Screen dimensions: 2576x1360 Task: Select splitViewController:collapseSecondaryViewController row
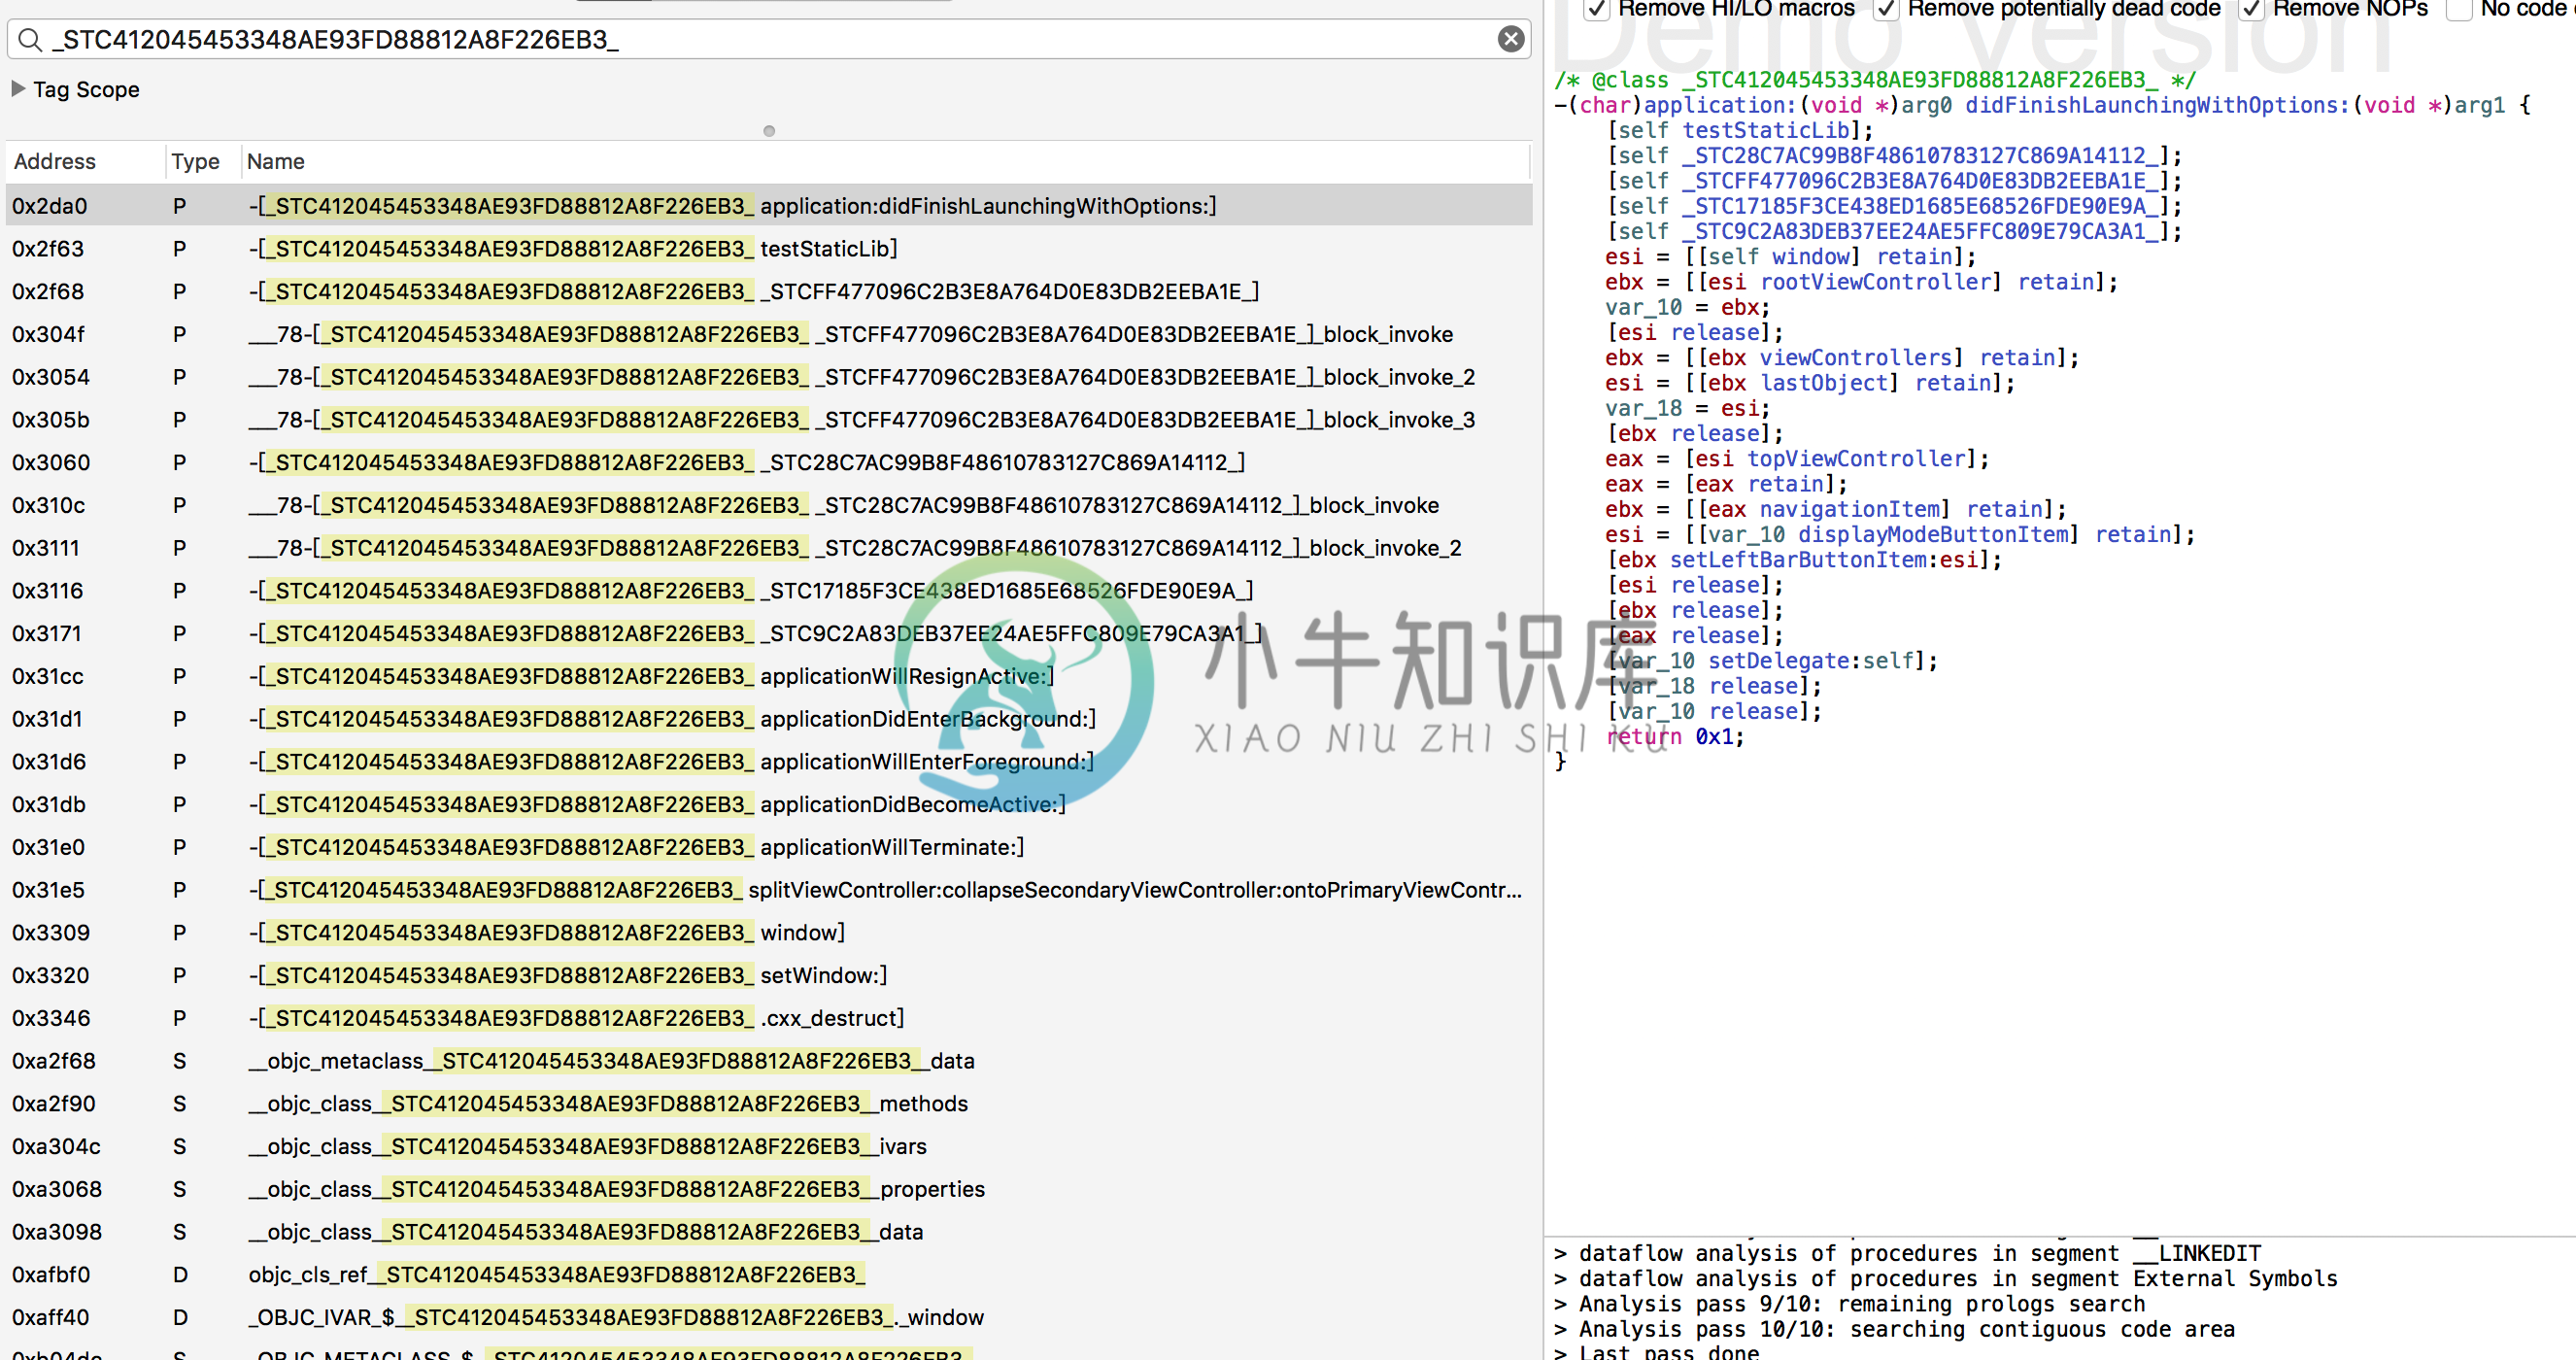(x=768, y=890)
